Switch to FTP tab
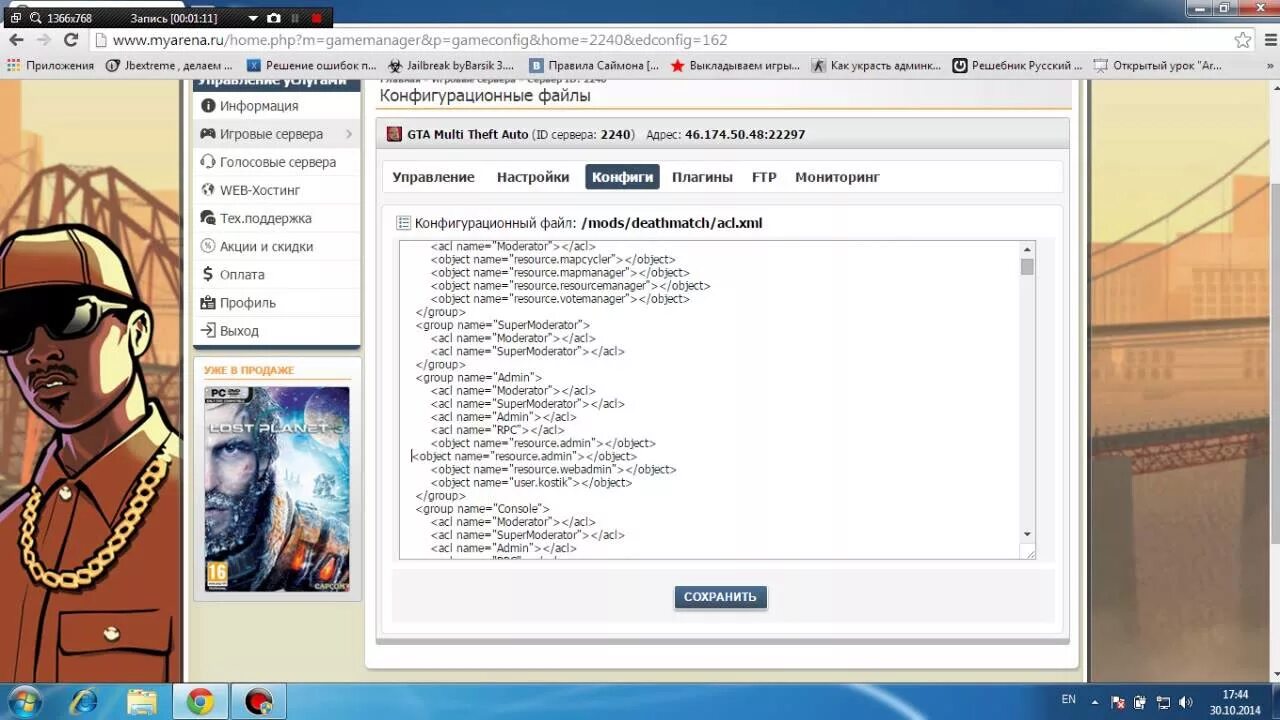The height and width of the screenshot is (720, 1280). 764,177
